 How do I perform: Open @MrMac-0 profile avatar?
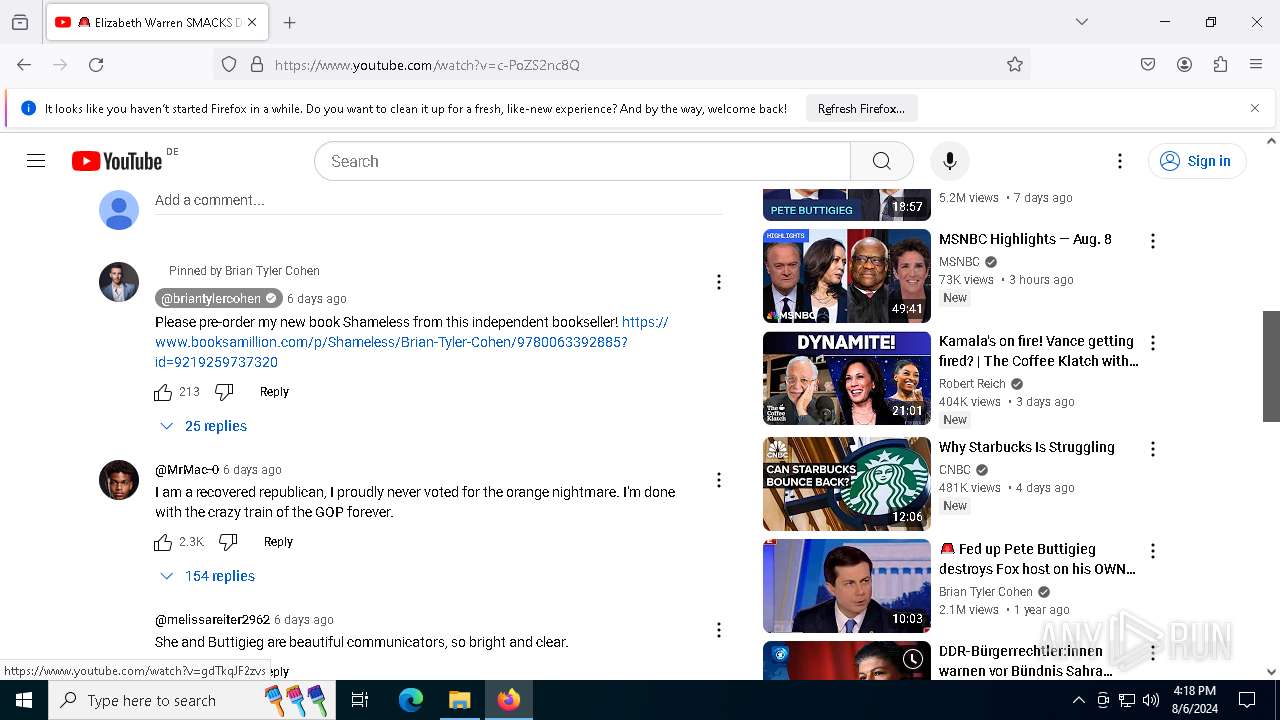point(119,480)
